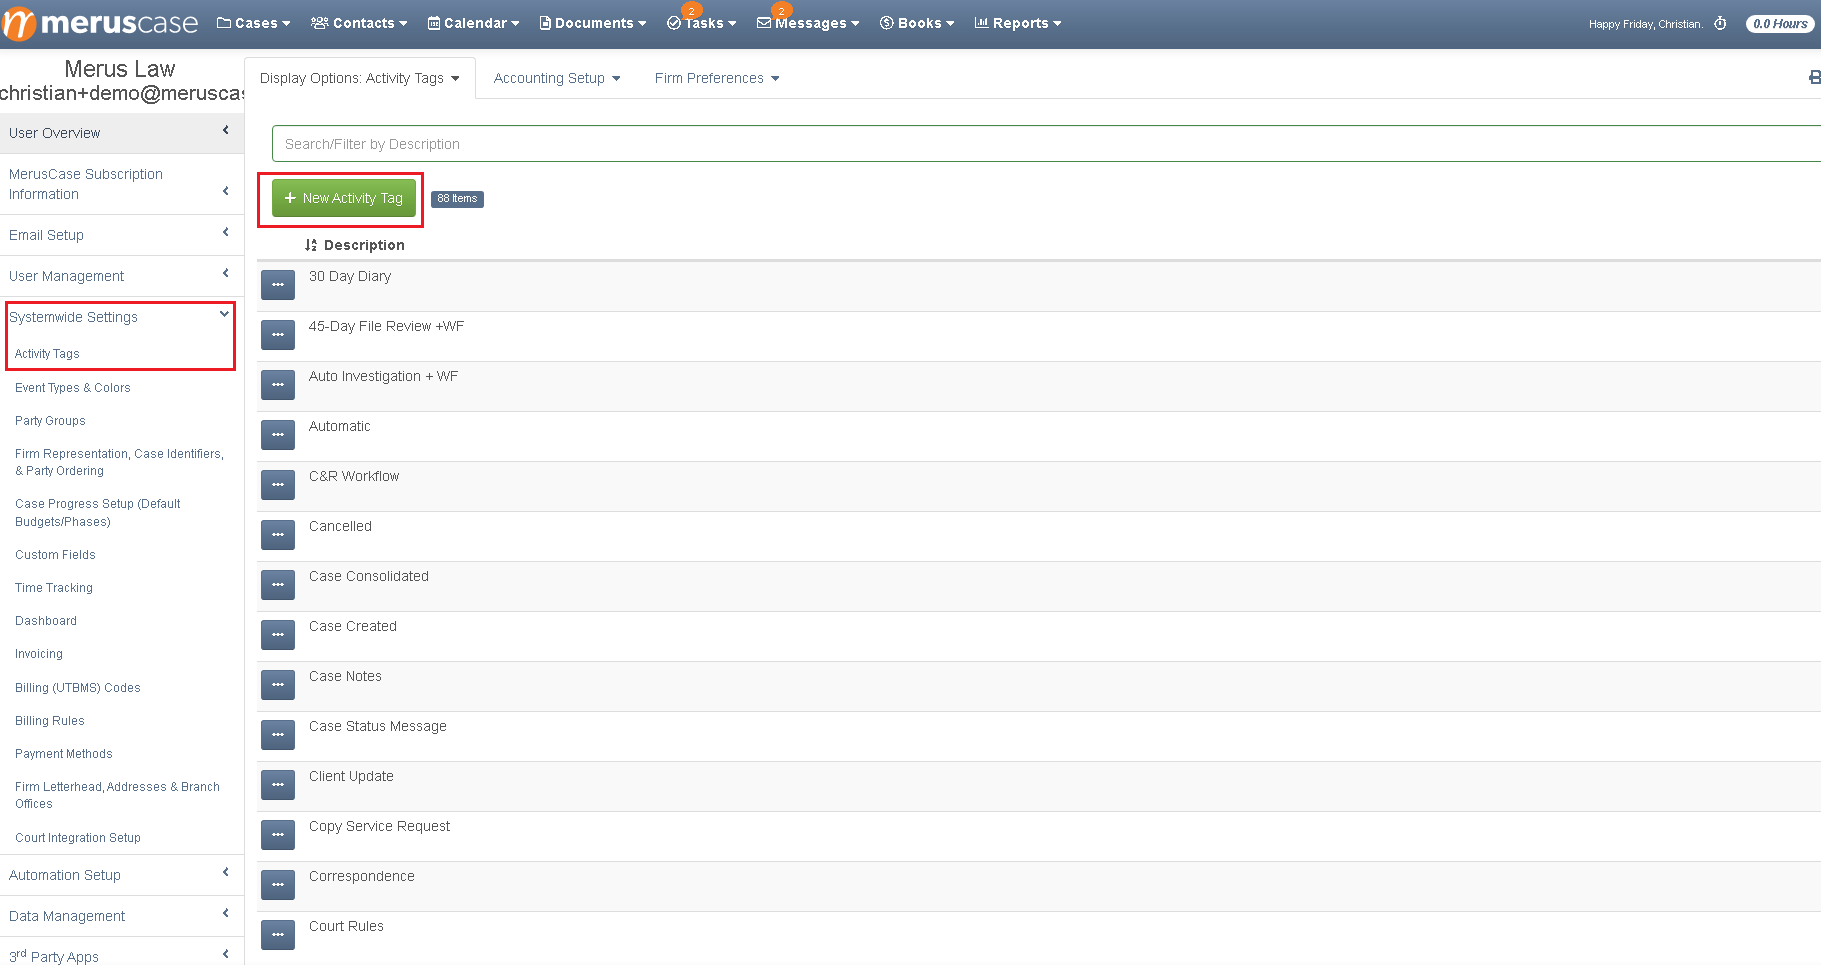The image size is (1821, 965).
Task: Open Dashboard settings link
Action: [x=46, y=621]
